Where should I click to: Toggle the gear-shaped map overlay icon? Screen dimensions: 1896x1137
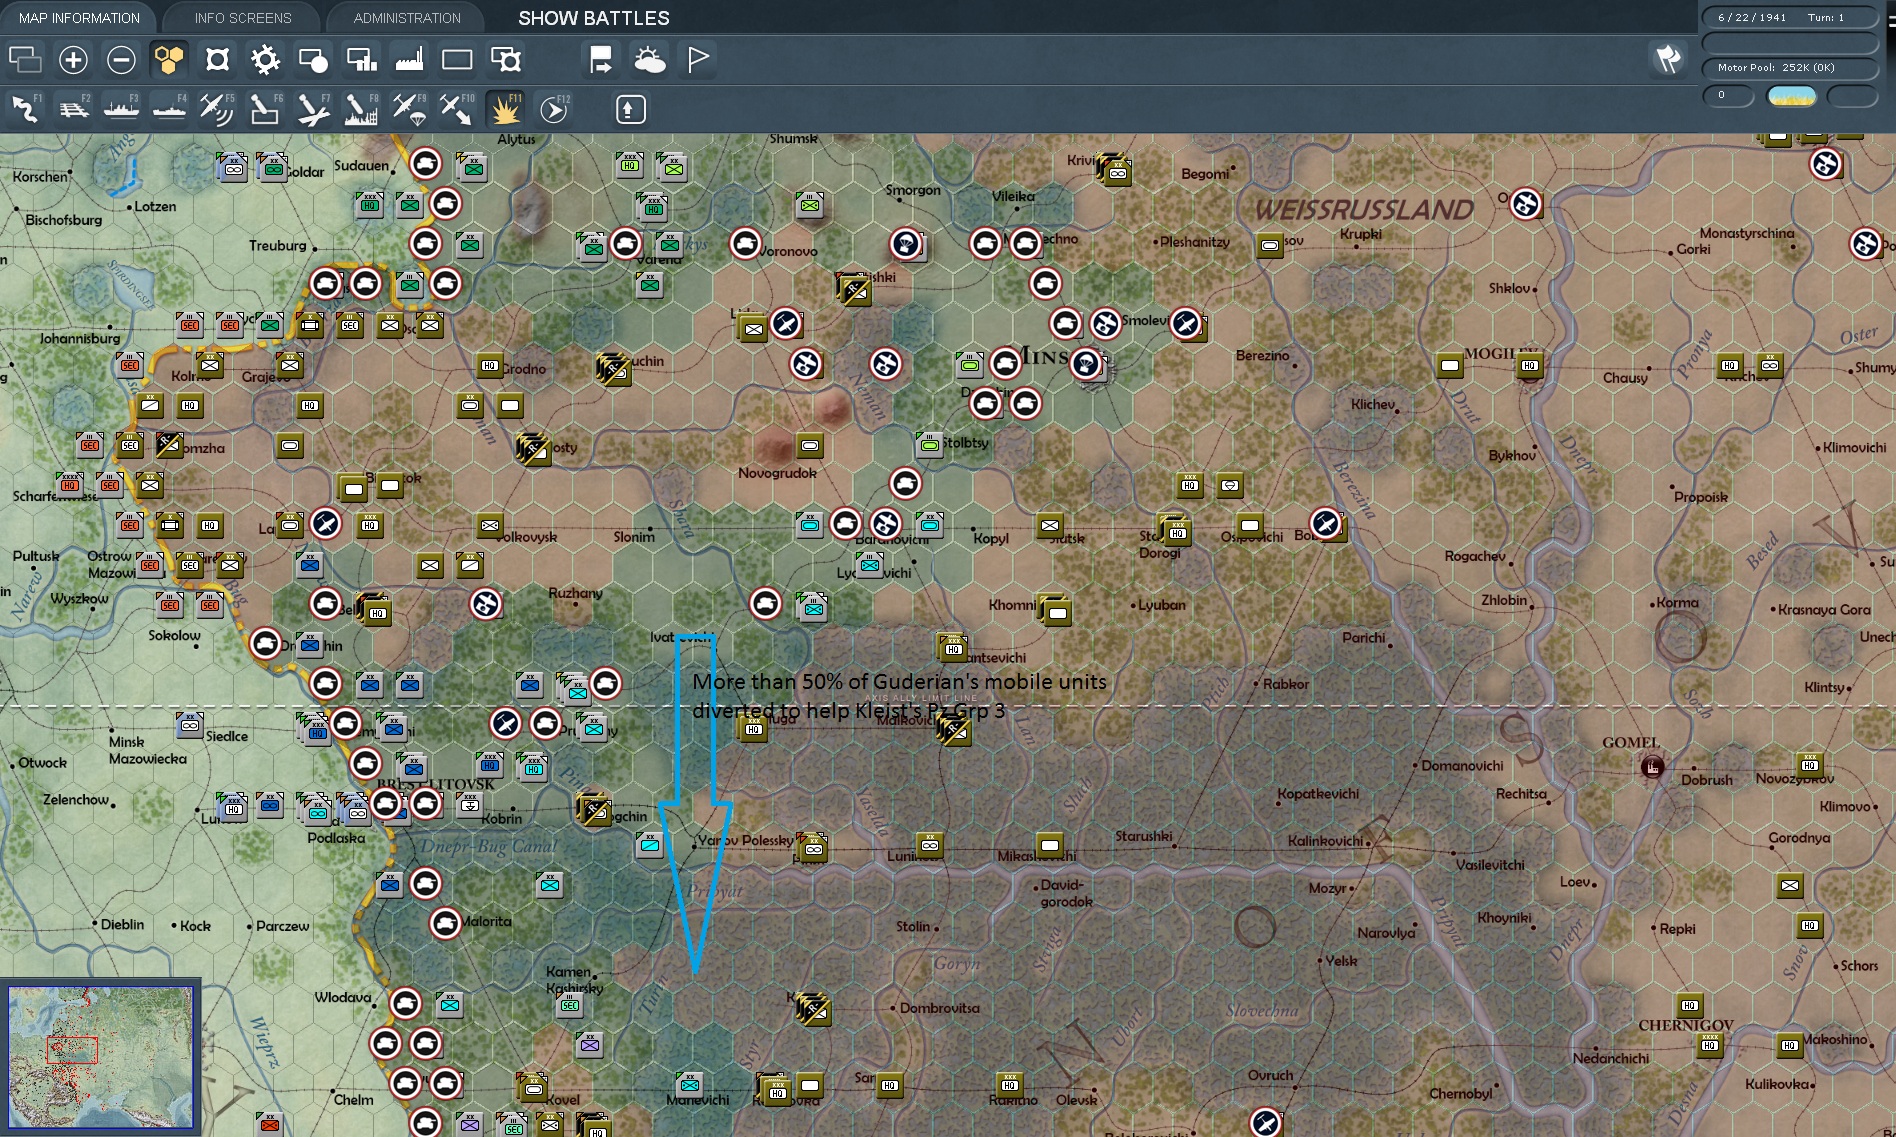(265, 60)
